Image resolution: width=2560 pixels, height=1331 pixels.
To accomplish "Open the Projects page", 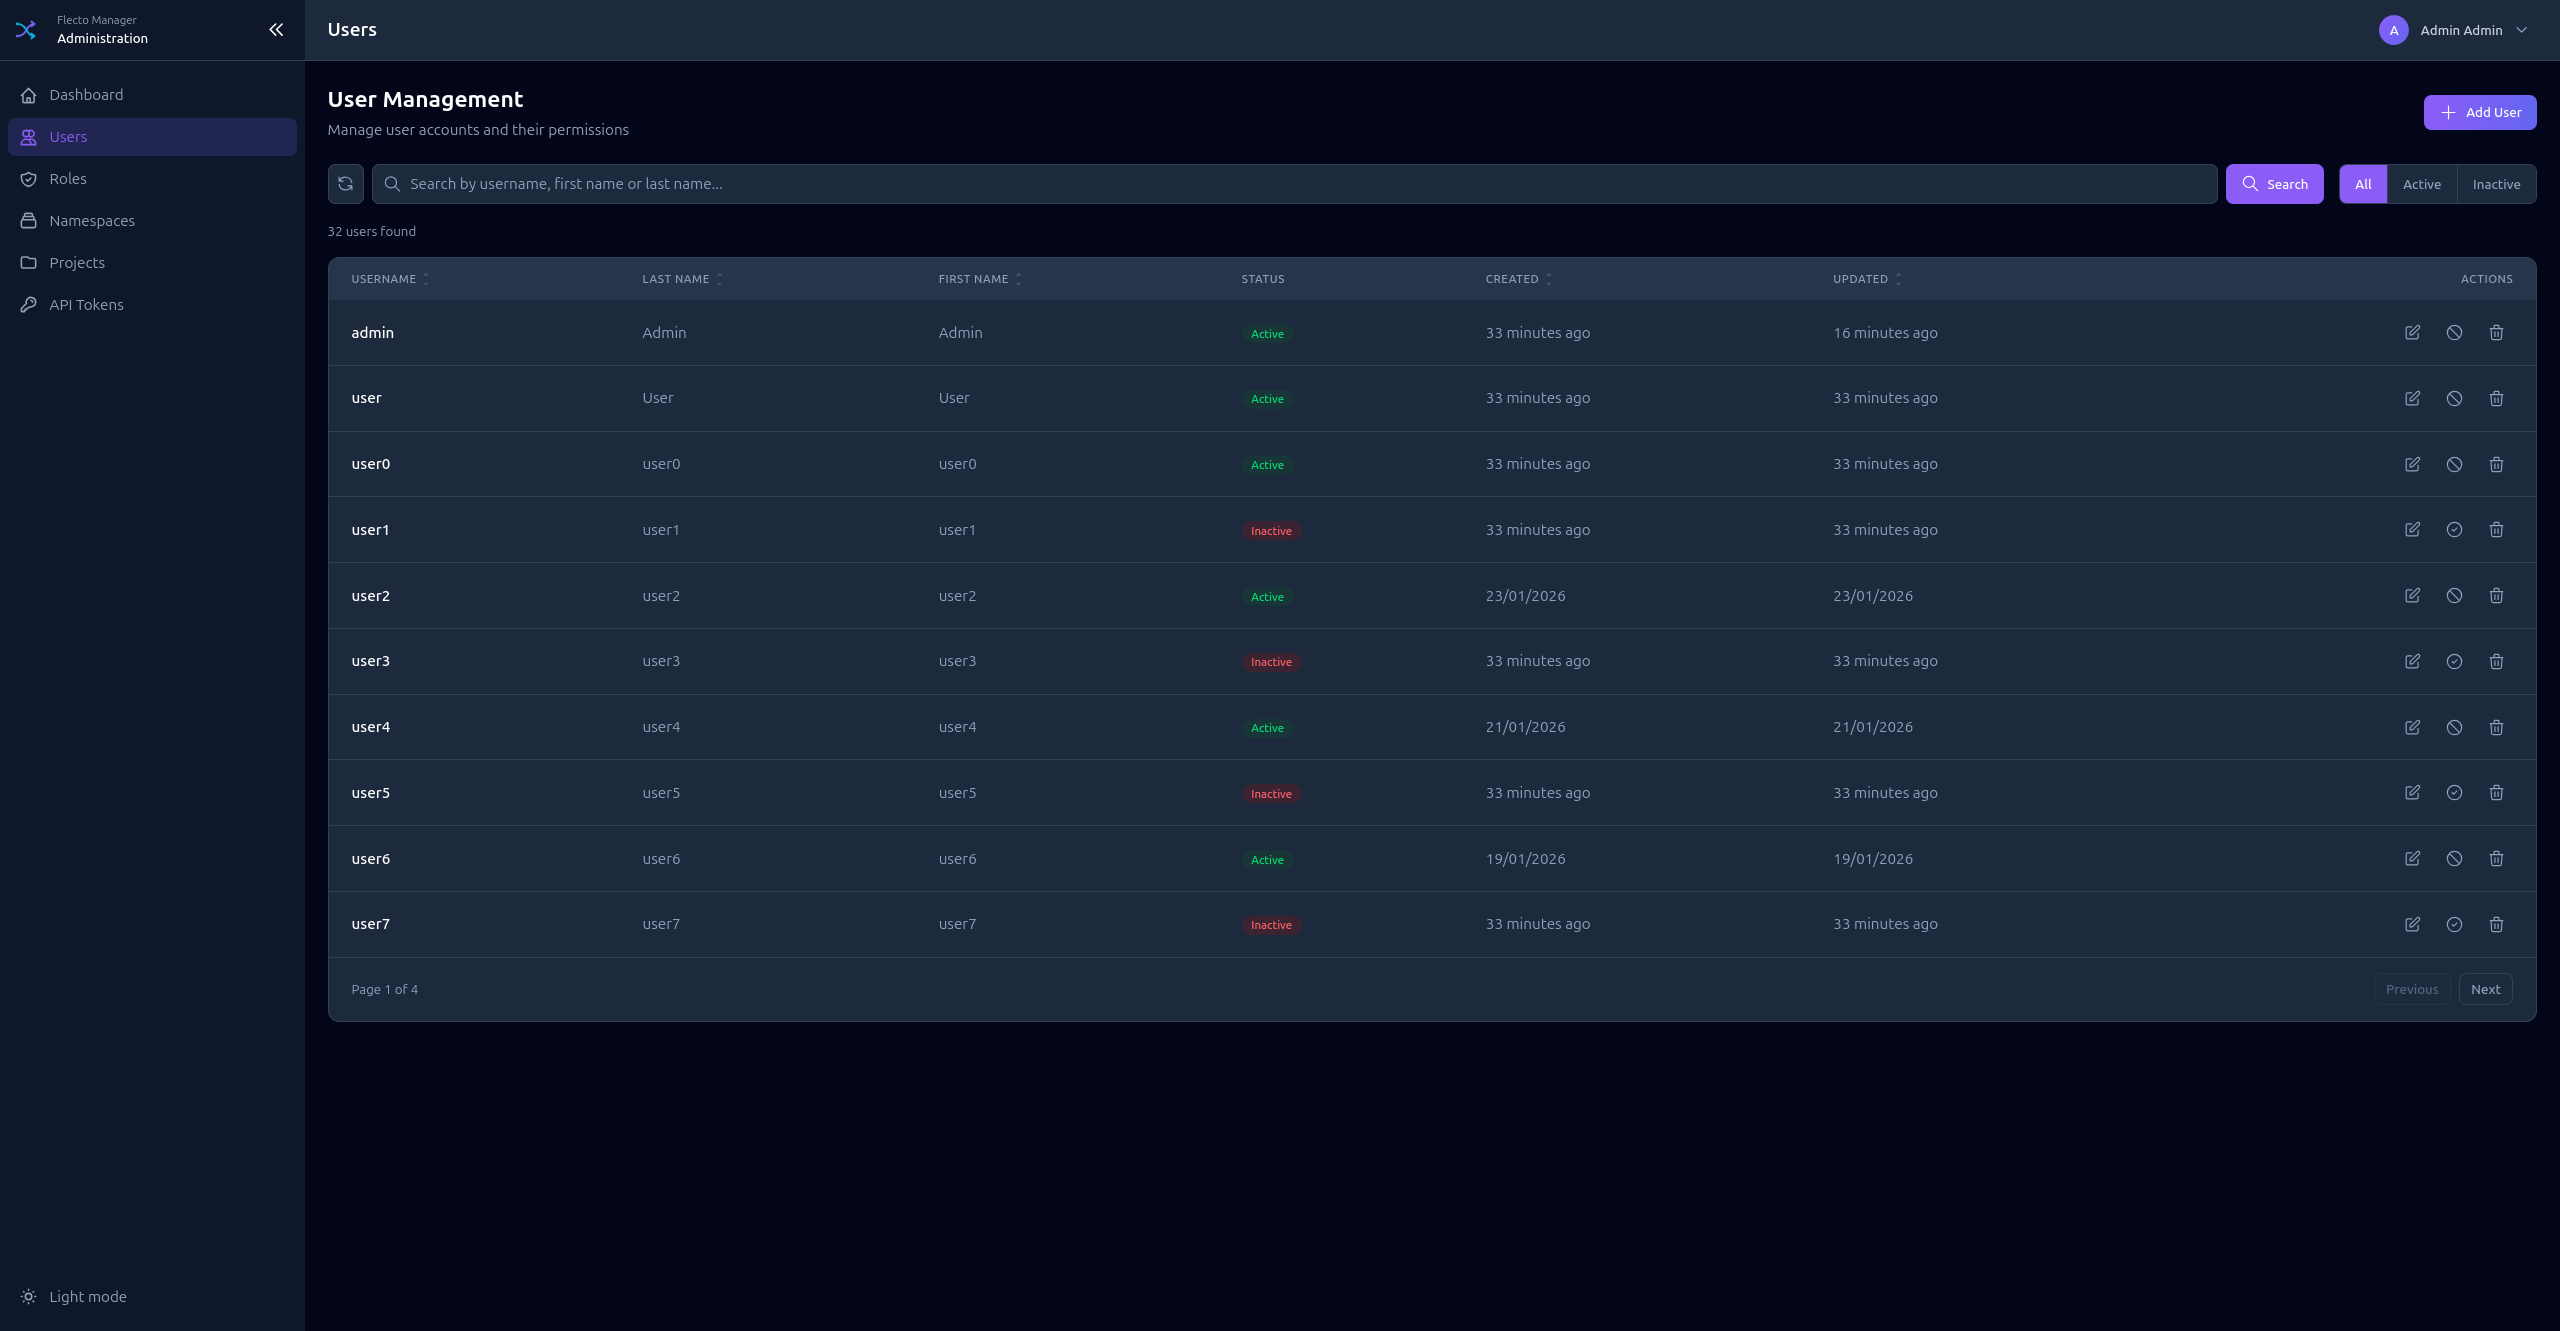I will tap(77, 262).
